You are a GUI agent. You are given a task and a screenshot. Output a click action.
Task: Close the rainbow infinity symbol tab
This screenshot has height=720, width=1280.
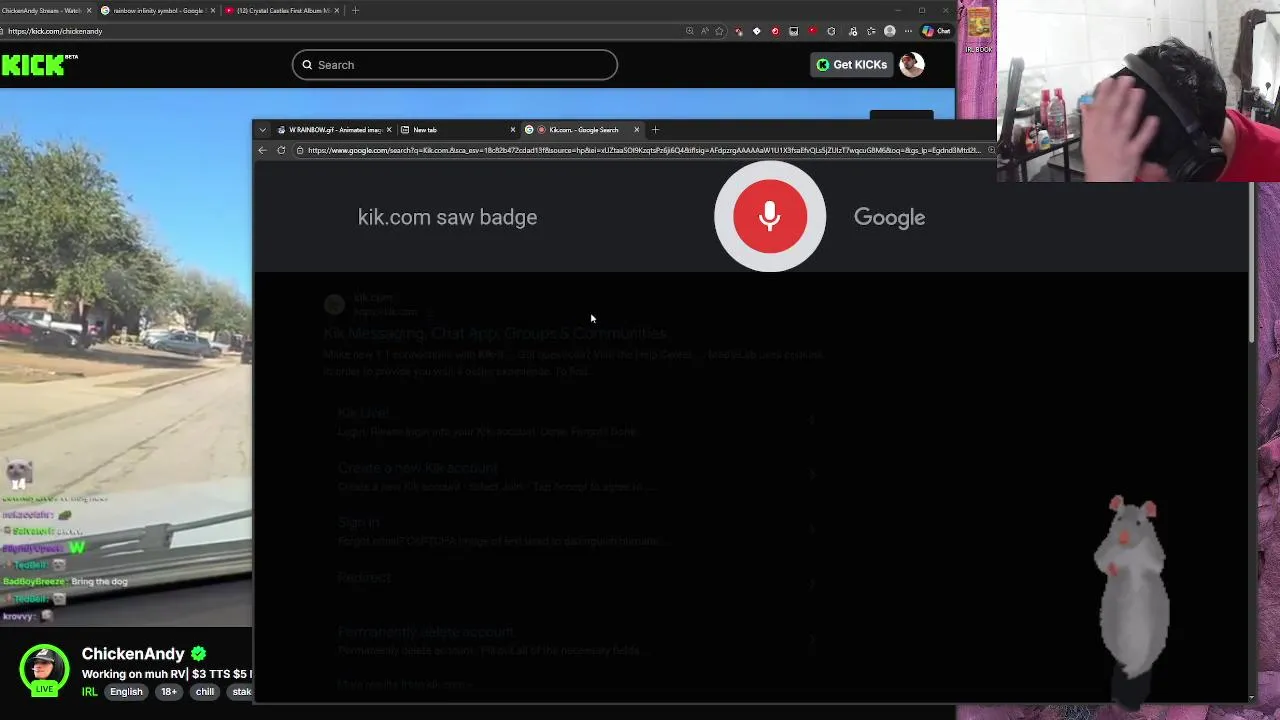coord(211,10)
